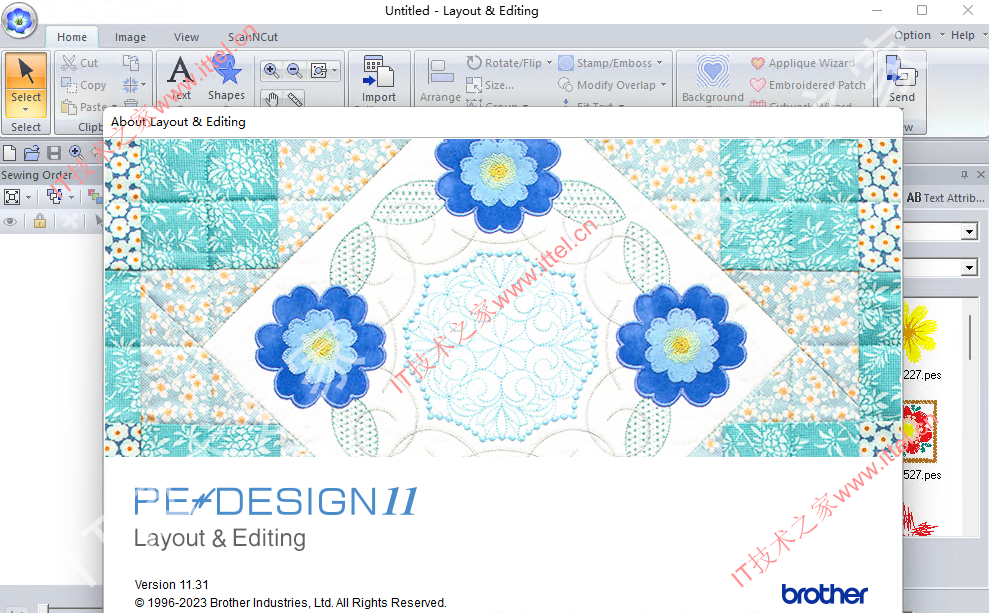Click the Sewing Order overlapping squares icon
The height and width of the screenshot is (613, 989).
pyautogui.click(x=55, y=197)
